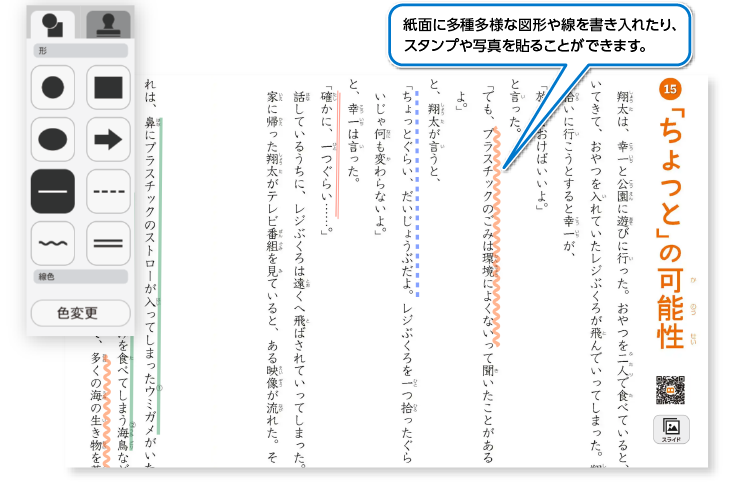This screenshot has width=754, height=501.
Task: Click the text 「ちょっとぐらい、だいじょうぶだよ。」
Action: click(408, 190)
